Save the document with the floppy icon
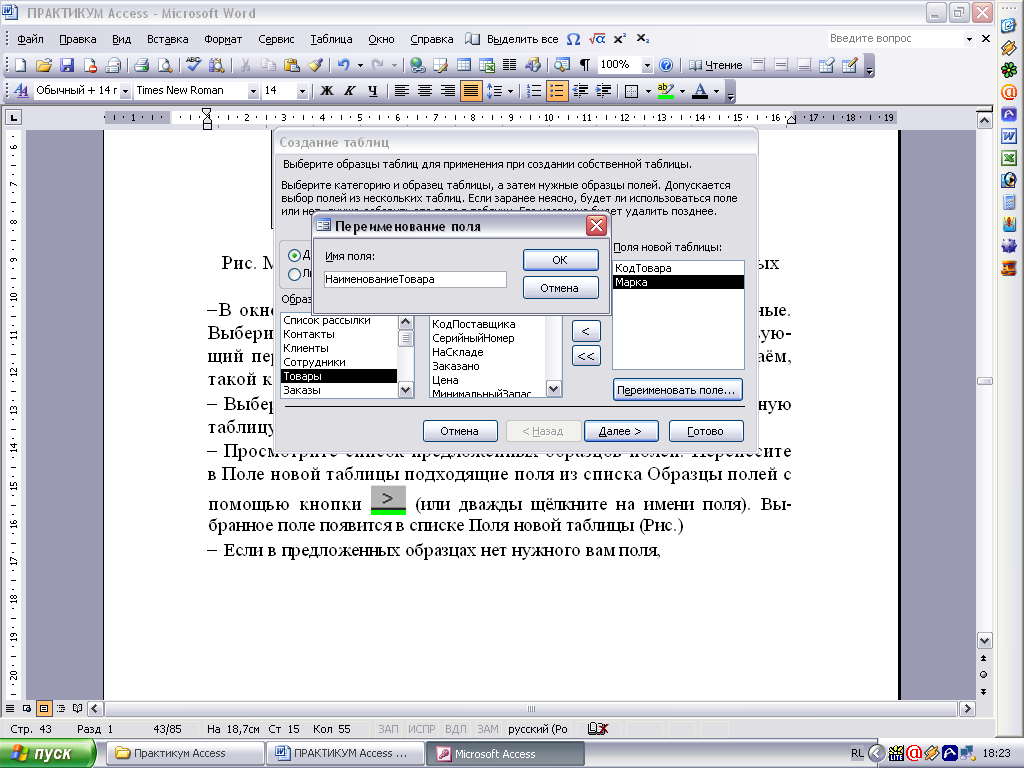The image size is (1024, 768). (x=67, y=65)
